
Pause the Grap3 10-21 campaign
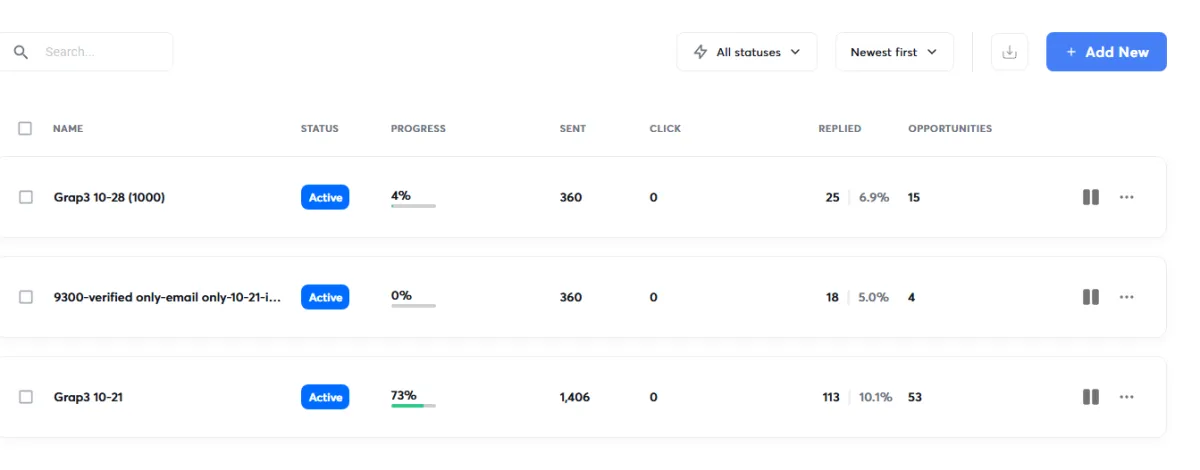tap(1091, 397)
